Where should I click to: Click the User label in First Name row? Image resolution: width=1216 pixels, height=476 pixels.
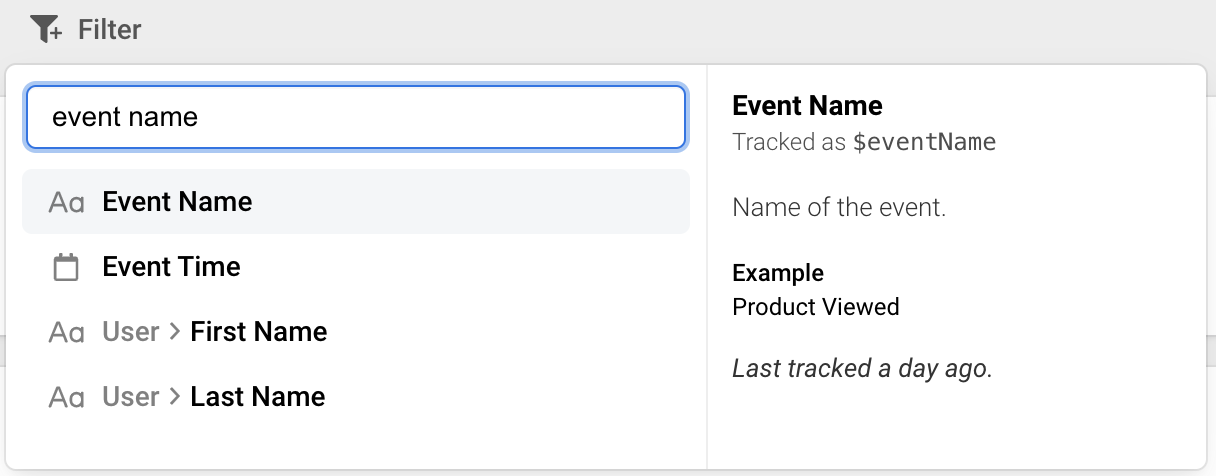(131, 332)
